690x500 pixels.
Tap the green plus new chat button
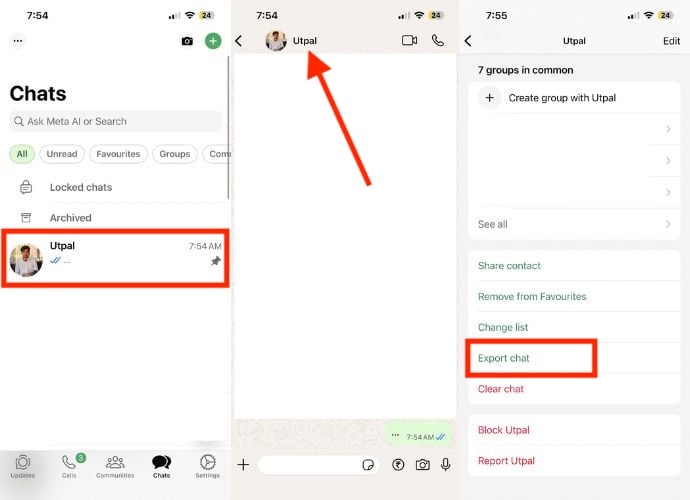pos(213,41)
